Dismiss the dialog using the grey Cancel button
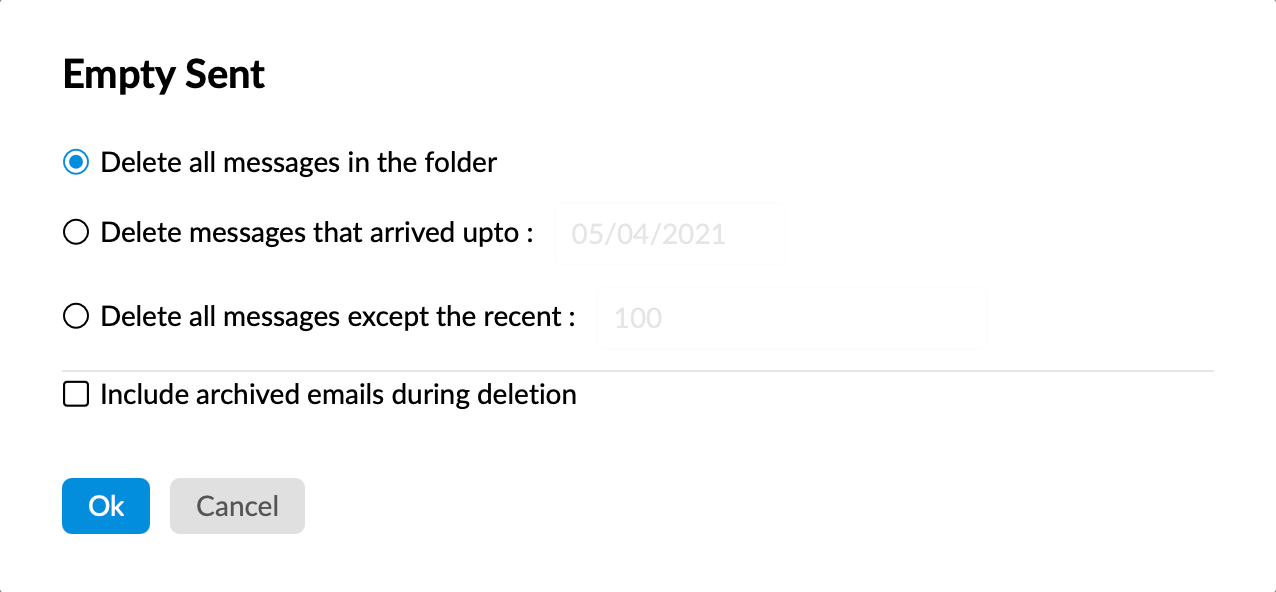 (237, 506)
